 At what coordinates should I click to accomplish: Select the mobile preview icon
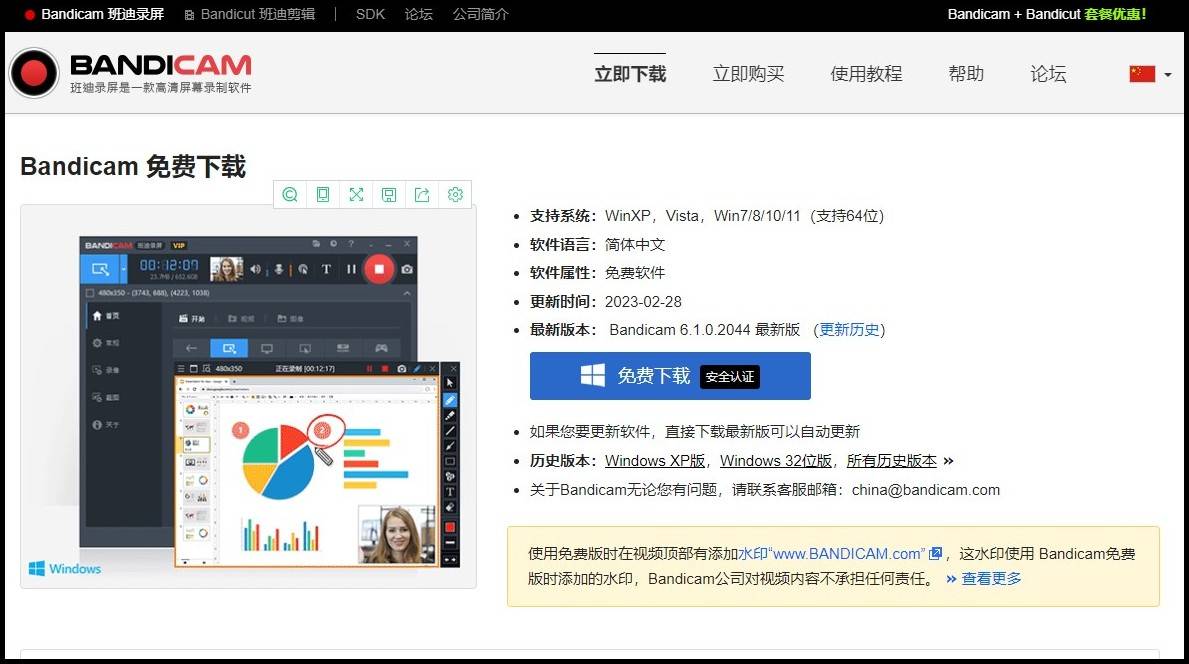(x=322, y=194)
